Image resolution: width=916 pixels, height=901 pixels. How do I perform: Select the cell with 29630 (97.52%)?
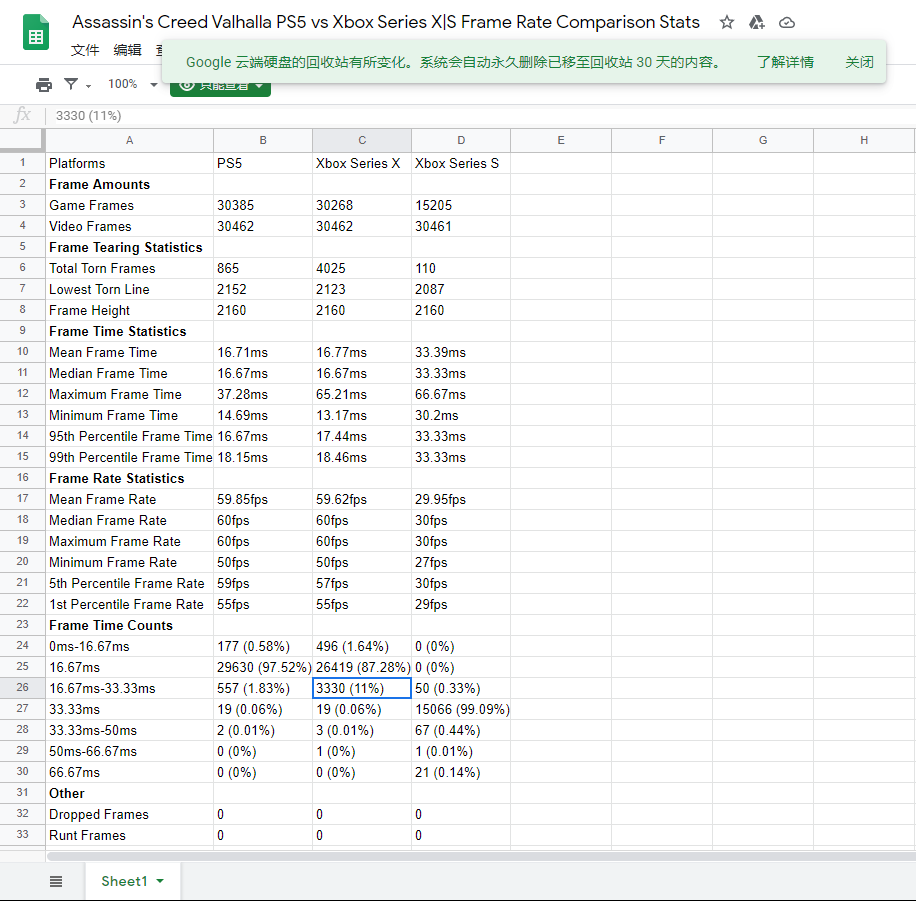[x=263, y=667]
